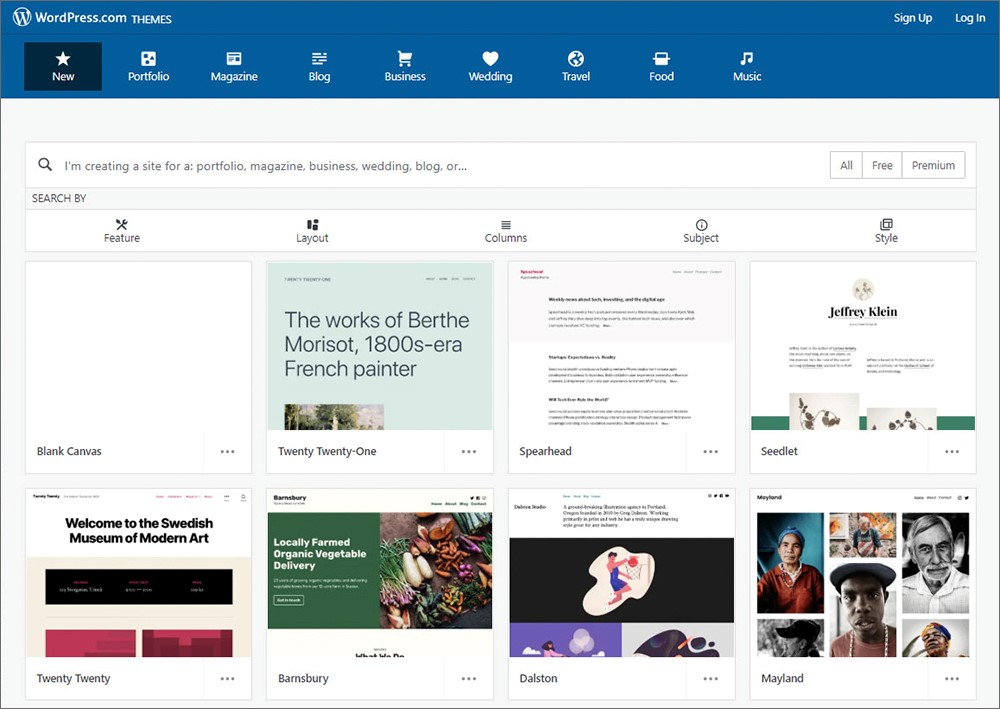Select the New themes tab
The height and width of the screenshot is (709, 1000).
click(x=63, y=66)
